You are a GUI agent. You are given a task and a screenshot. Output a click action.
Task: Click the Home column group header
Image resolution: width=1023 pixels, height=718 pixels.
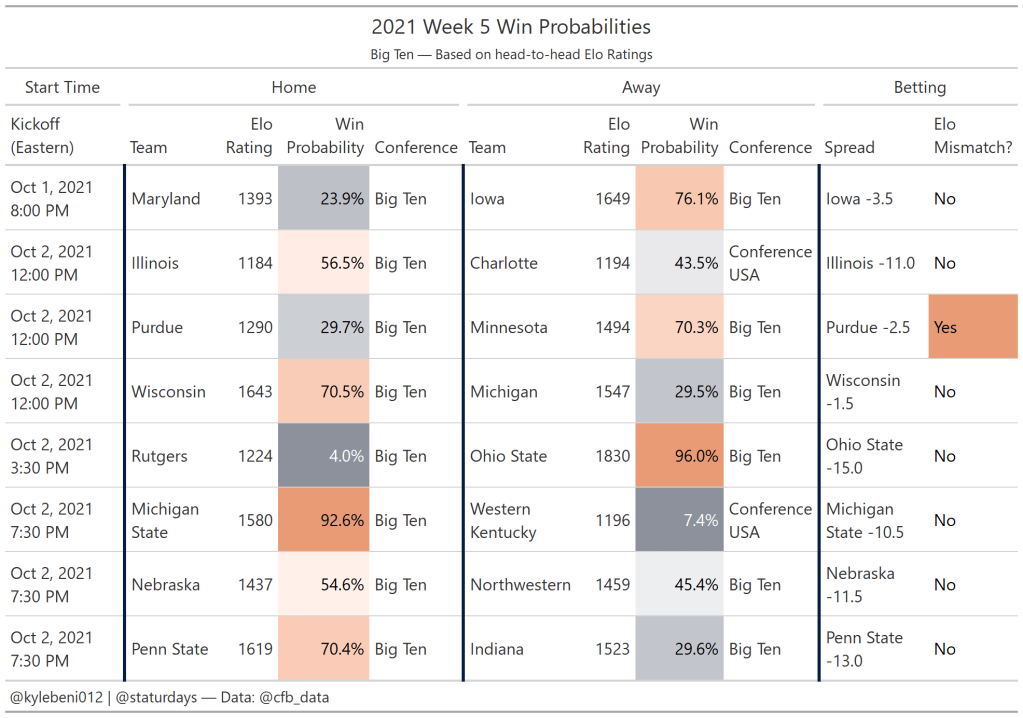click(x=293, y=88)
